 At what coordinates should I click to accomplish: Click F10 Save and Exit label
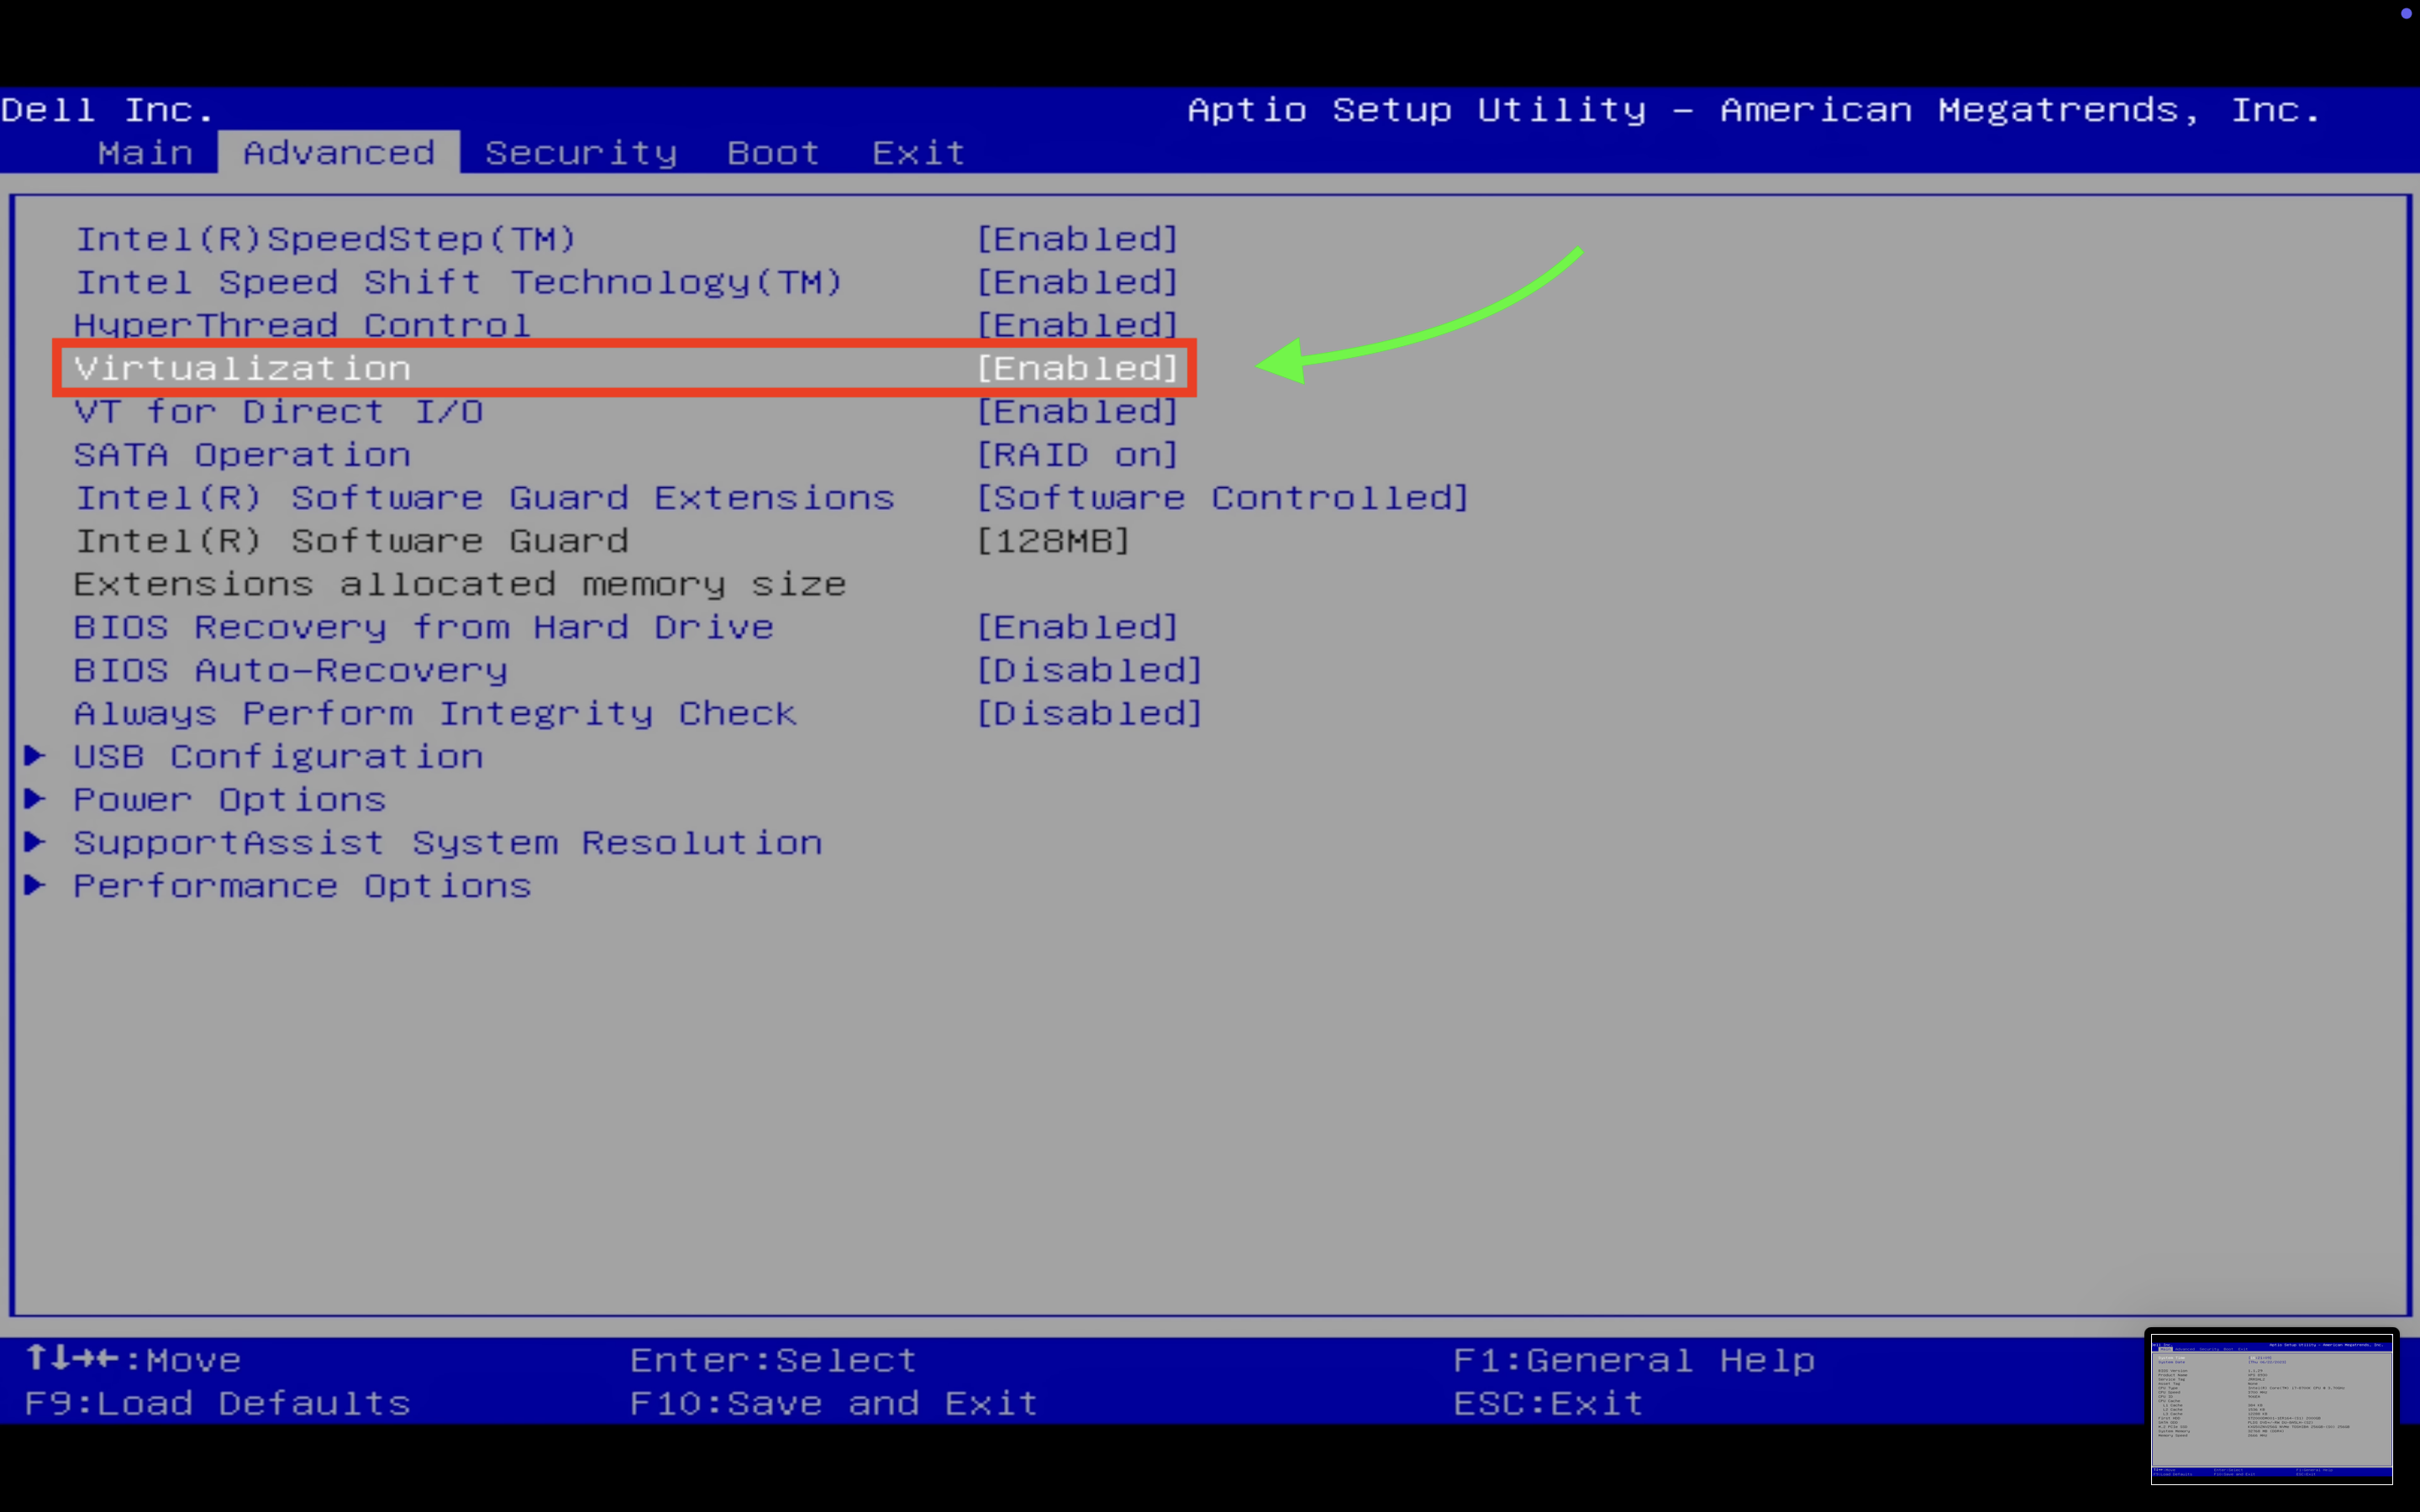[833, 1403]
